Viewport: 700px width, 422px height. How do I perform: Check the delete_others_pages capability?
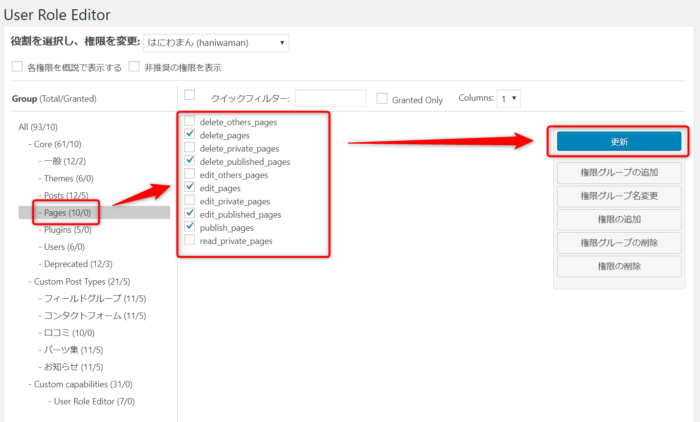(190, 122)
